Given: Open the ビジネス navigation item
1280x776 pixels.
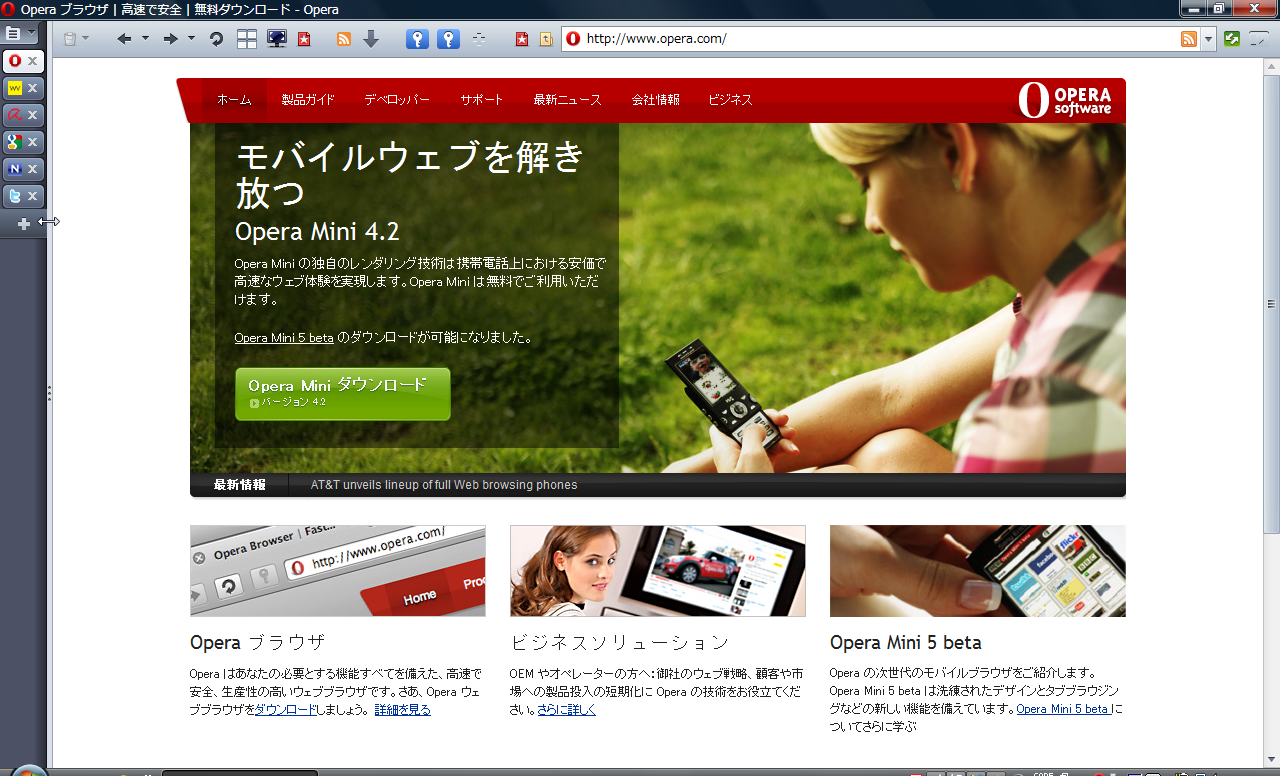Looking at the screenshot, I should [730, 100].
